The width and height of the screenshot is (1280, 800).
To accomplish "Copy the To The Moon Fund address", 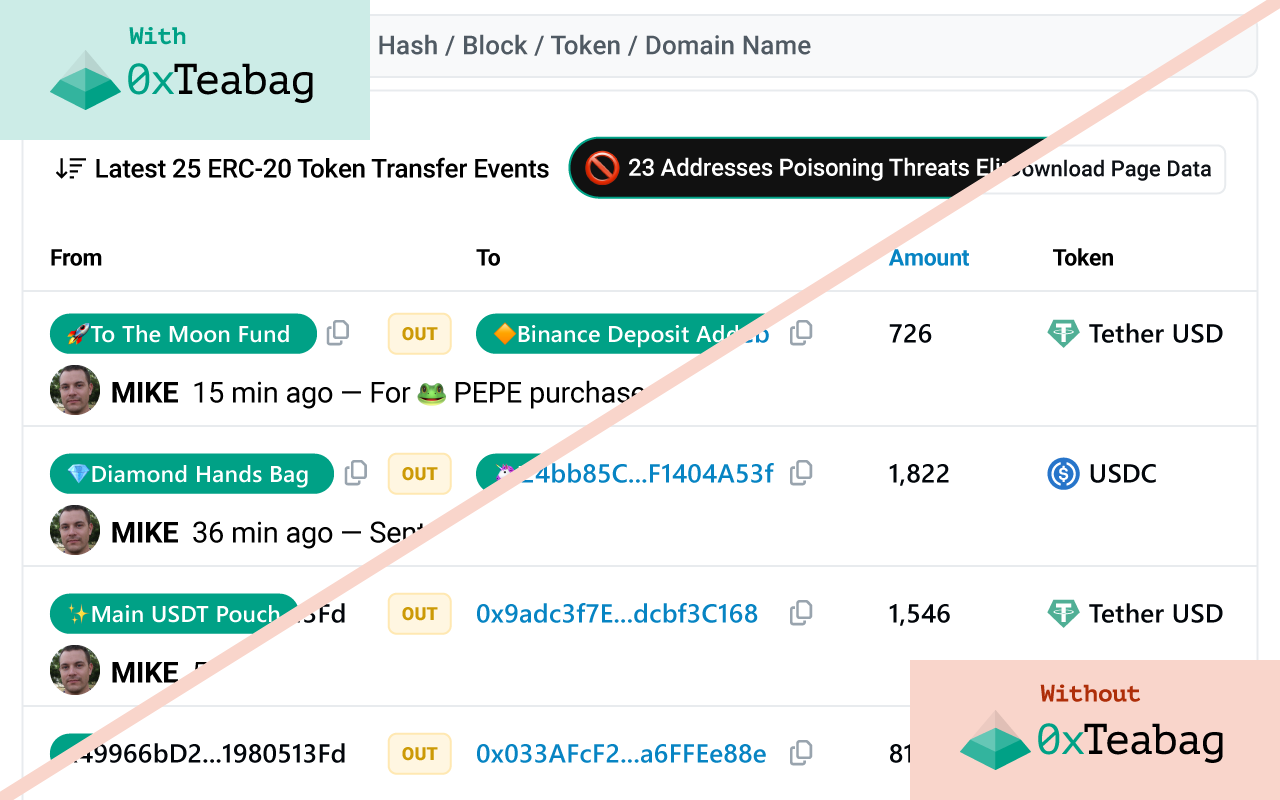I will 338,333.
